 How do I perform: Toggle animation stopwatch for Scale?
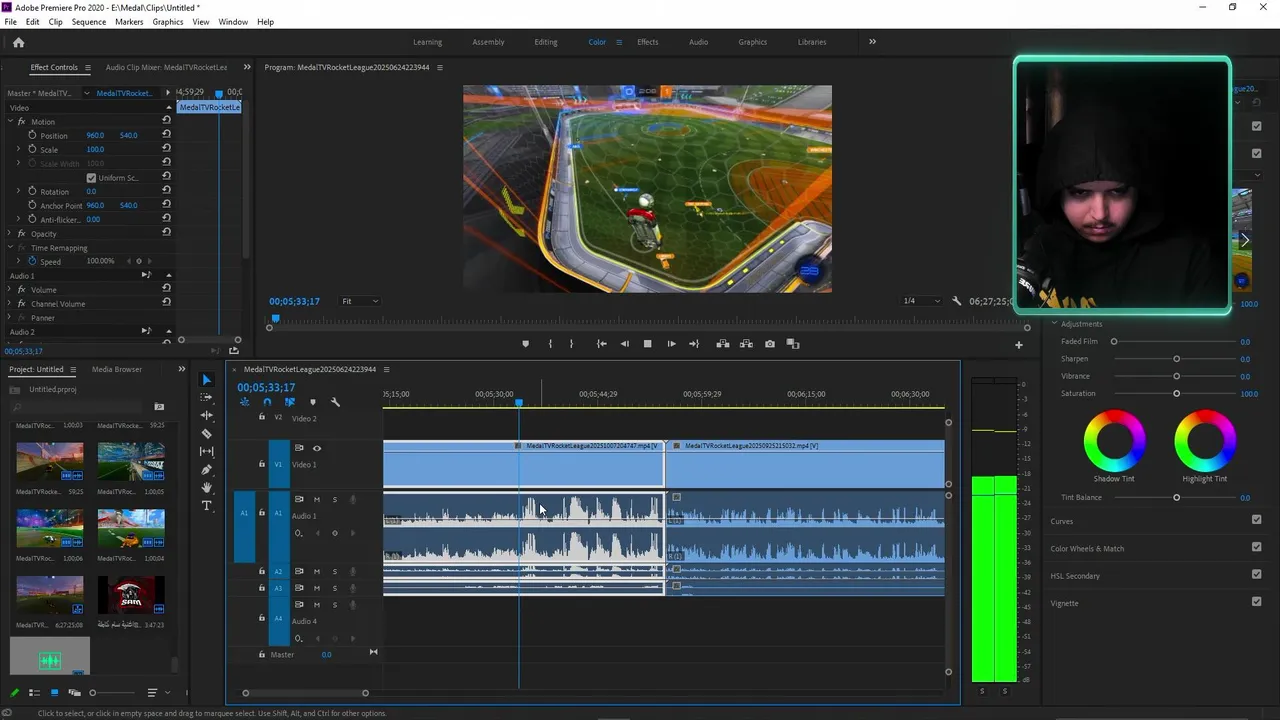[x=32, y=149]
